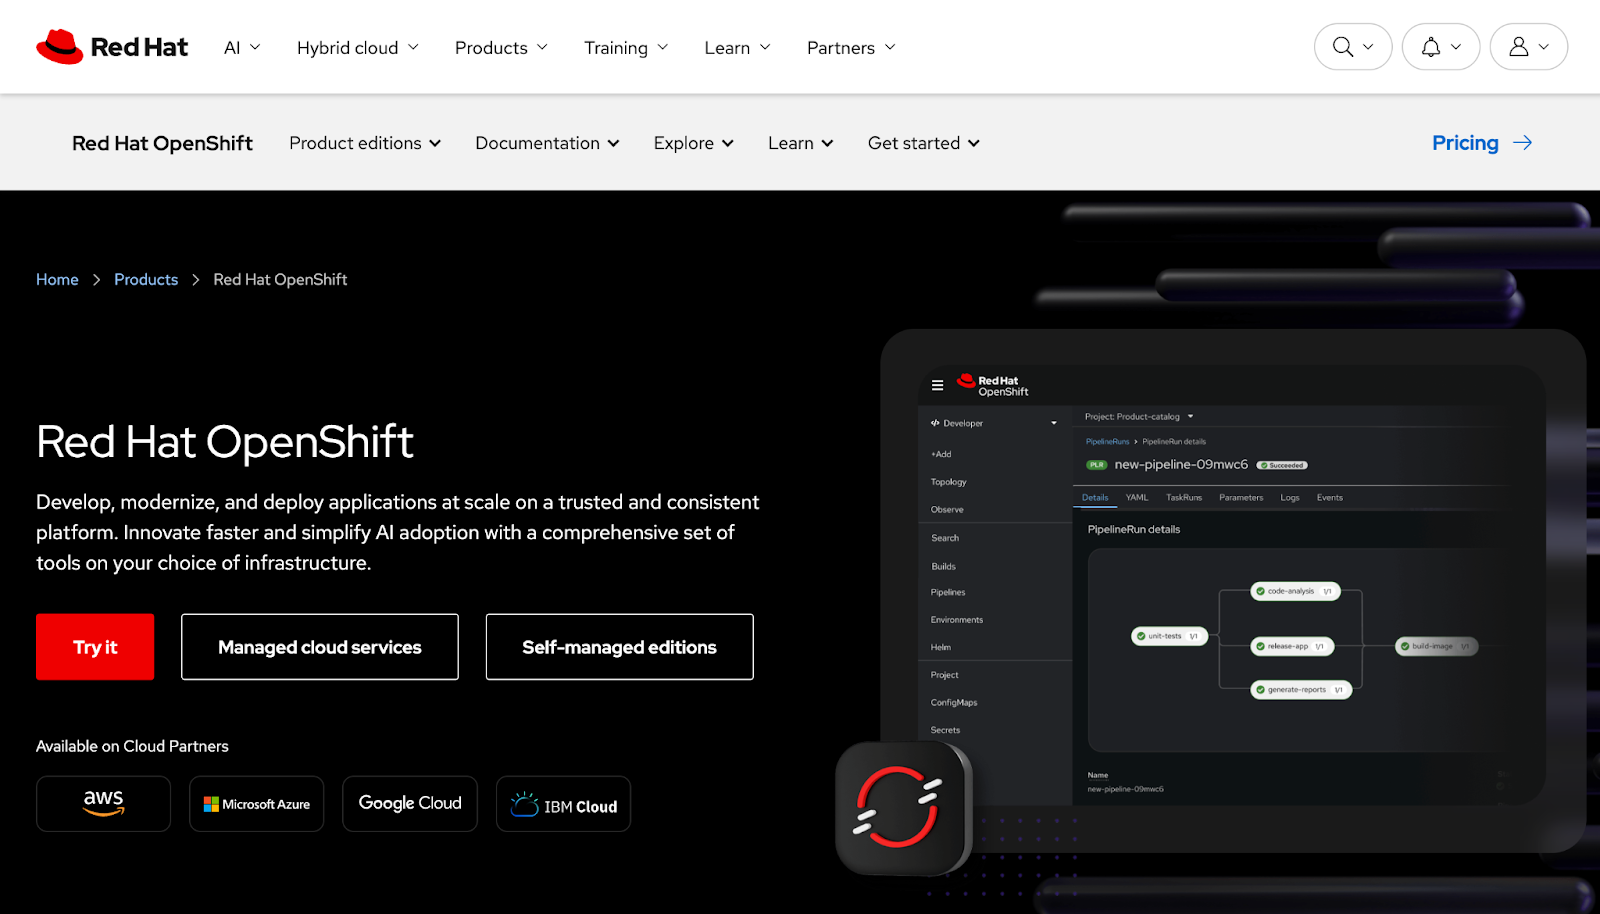1600x914 pixels.
Task: Expand the Partners menu
Action: point(851,47)
